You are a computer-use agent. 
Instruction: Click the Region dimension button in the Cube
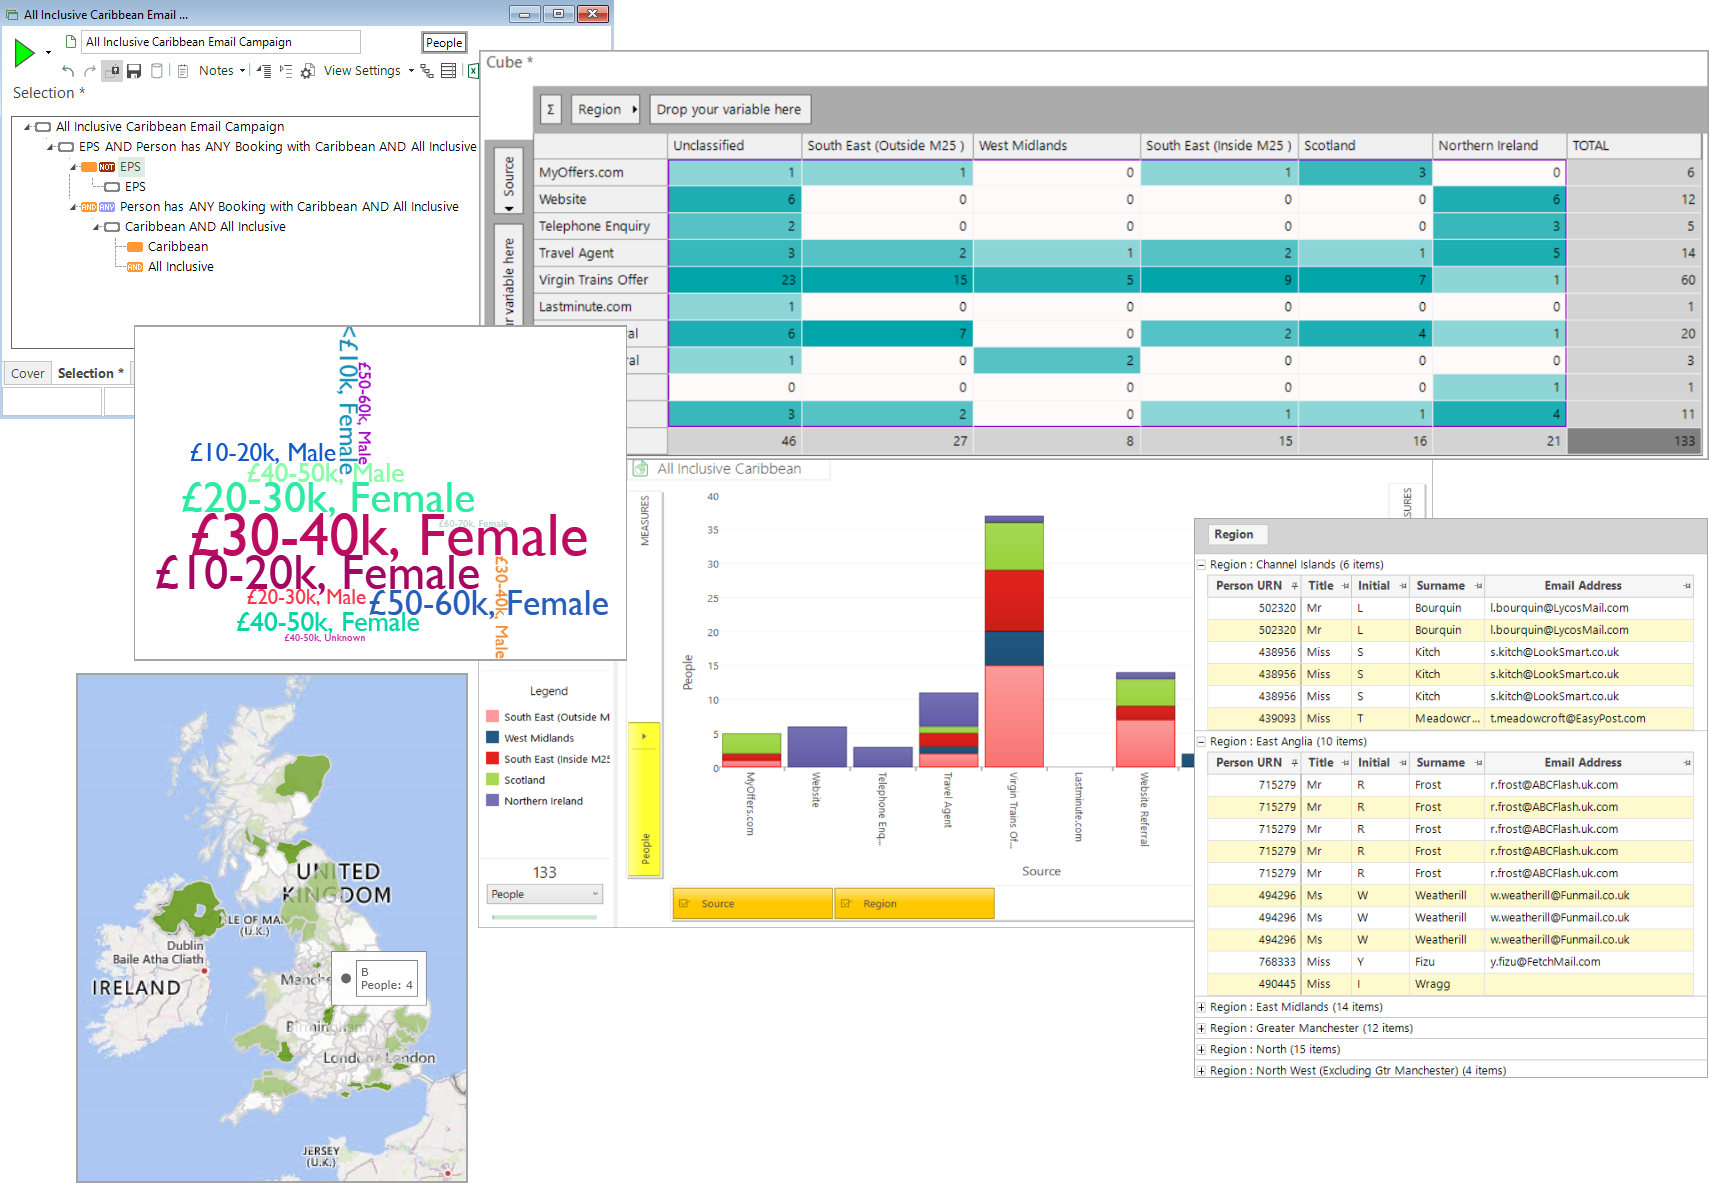point(606,109)
